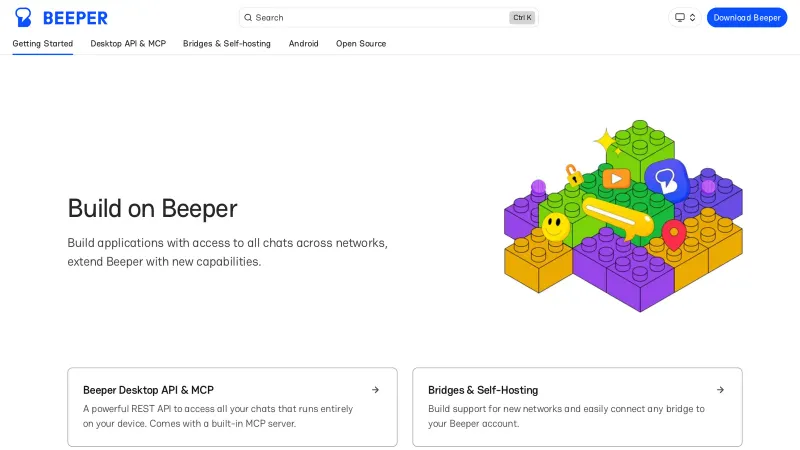The height and width of the screenshot is (450, 800).
Task: Click the red location pin in the illustration
Action: tap(673, 235)
